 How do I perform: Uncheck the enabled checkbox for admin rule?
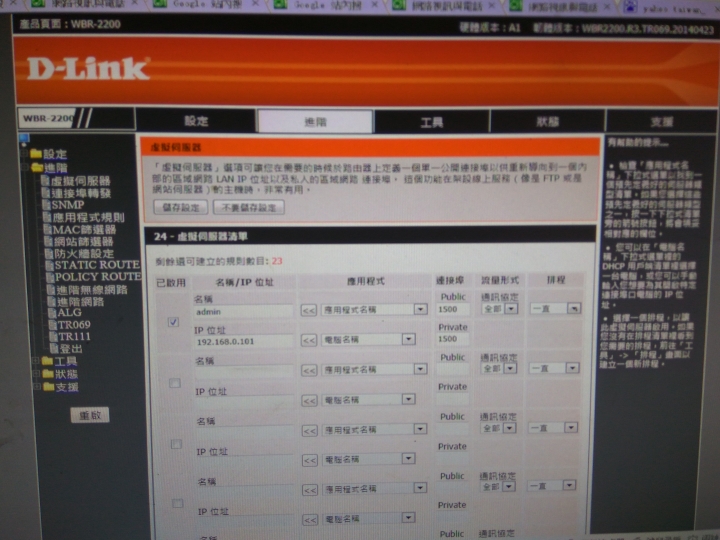[173, 322]
